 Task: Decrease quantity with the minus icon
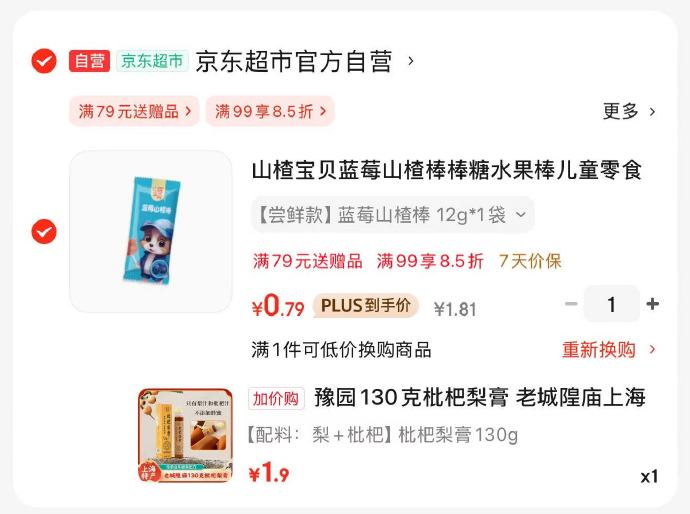[571, 304]
